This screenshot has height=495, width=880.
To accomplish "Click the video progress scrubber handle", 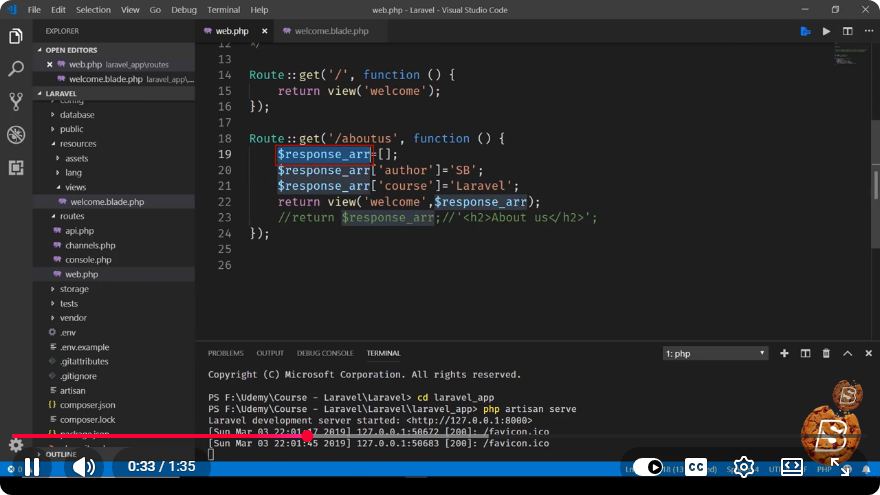I will (308, 436).
